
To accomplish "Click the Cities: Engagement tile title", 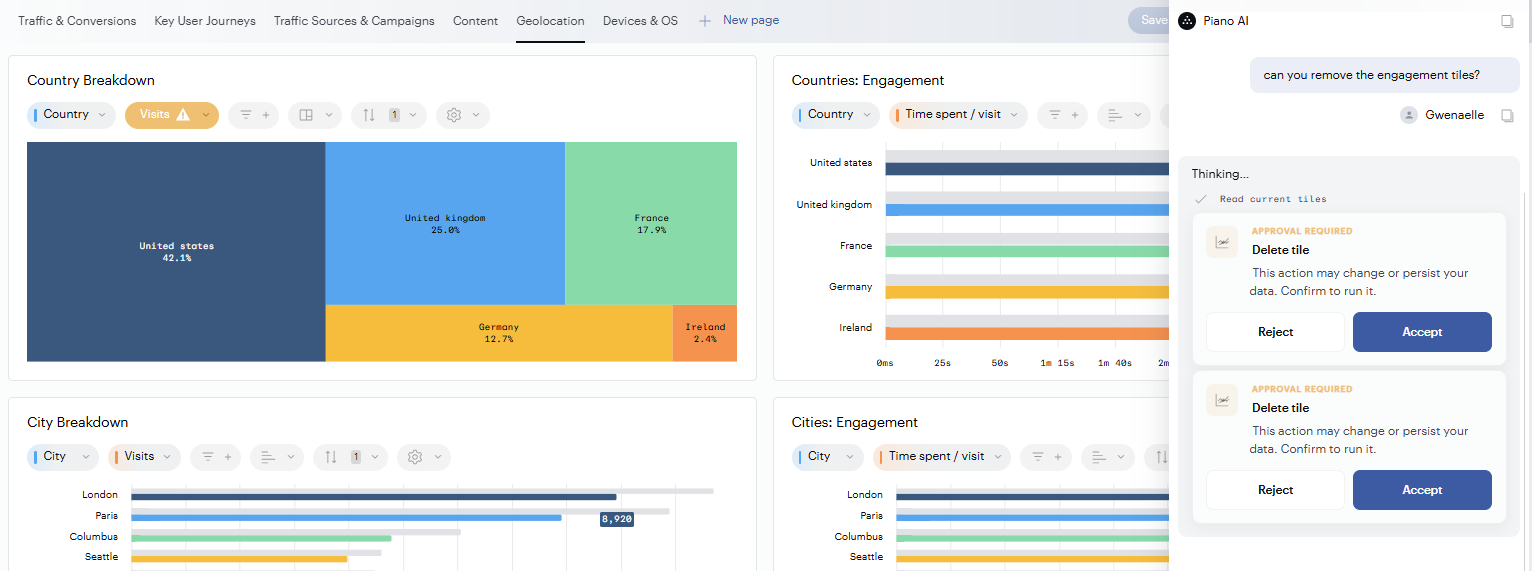I will click(855, 422).
